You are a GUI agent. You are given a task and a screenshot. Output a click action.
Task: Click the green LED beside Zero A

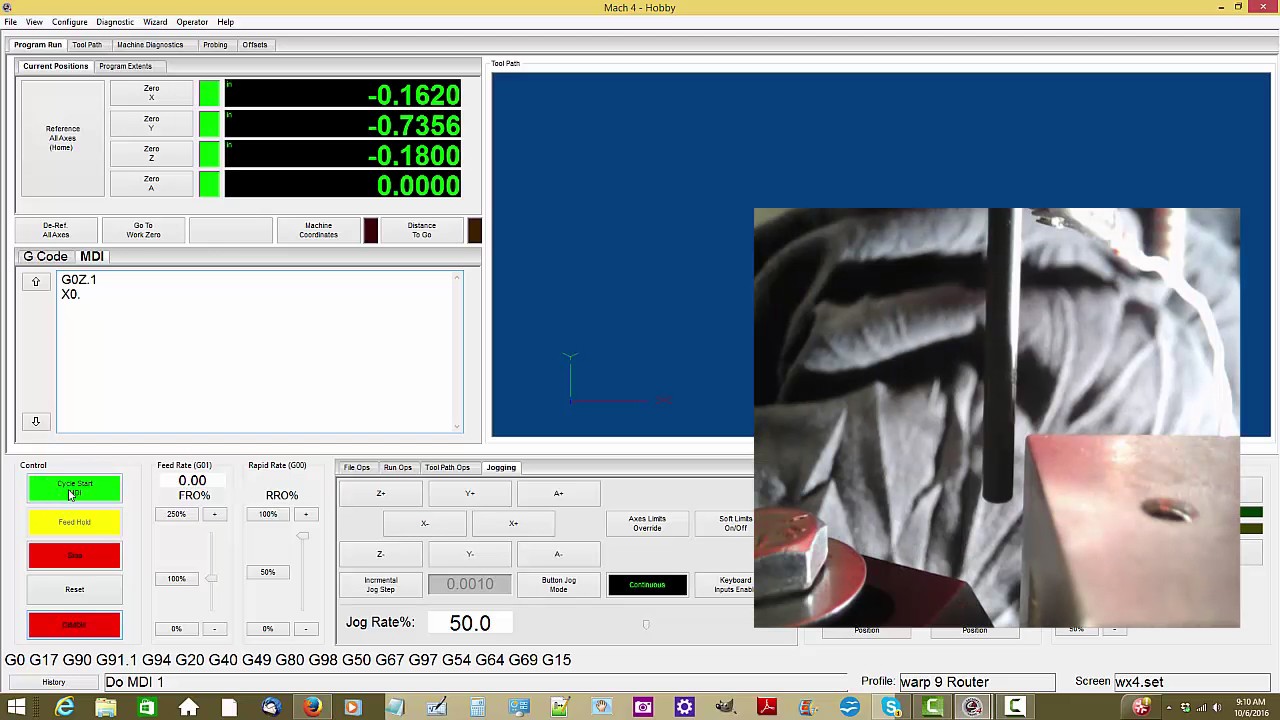209,184
